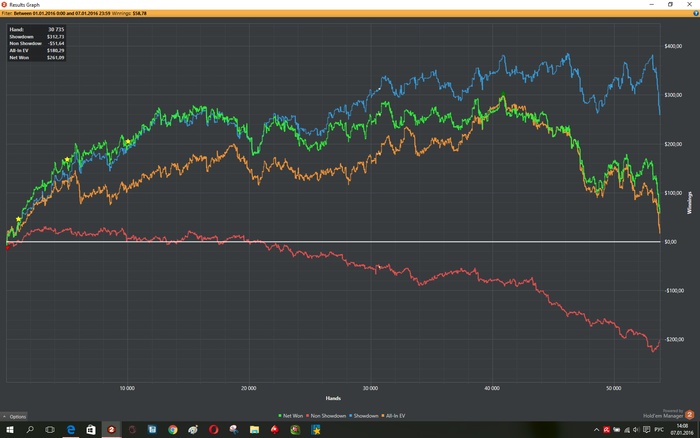700x438 pixels.
Task: Click the 30 000 x-axis label
Action: [x=370, y=388]
